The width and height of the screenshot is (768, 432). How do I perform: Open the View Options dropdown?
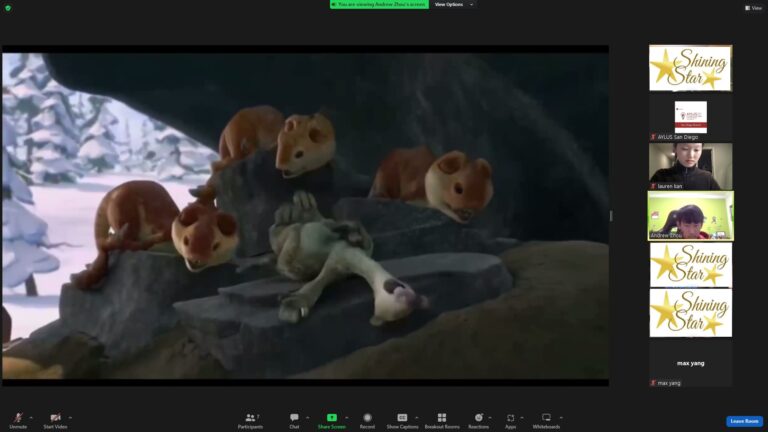pos(454,4)
